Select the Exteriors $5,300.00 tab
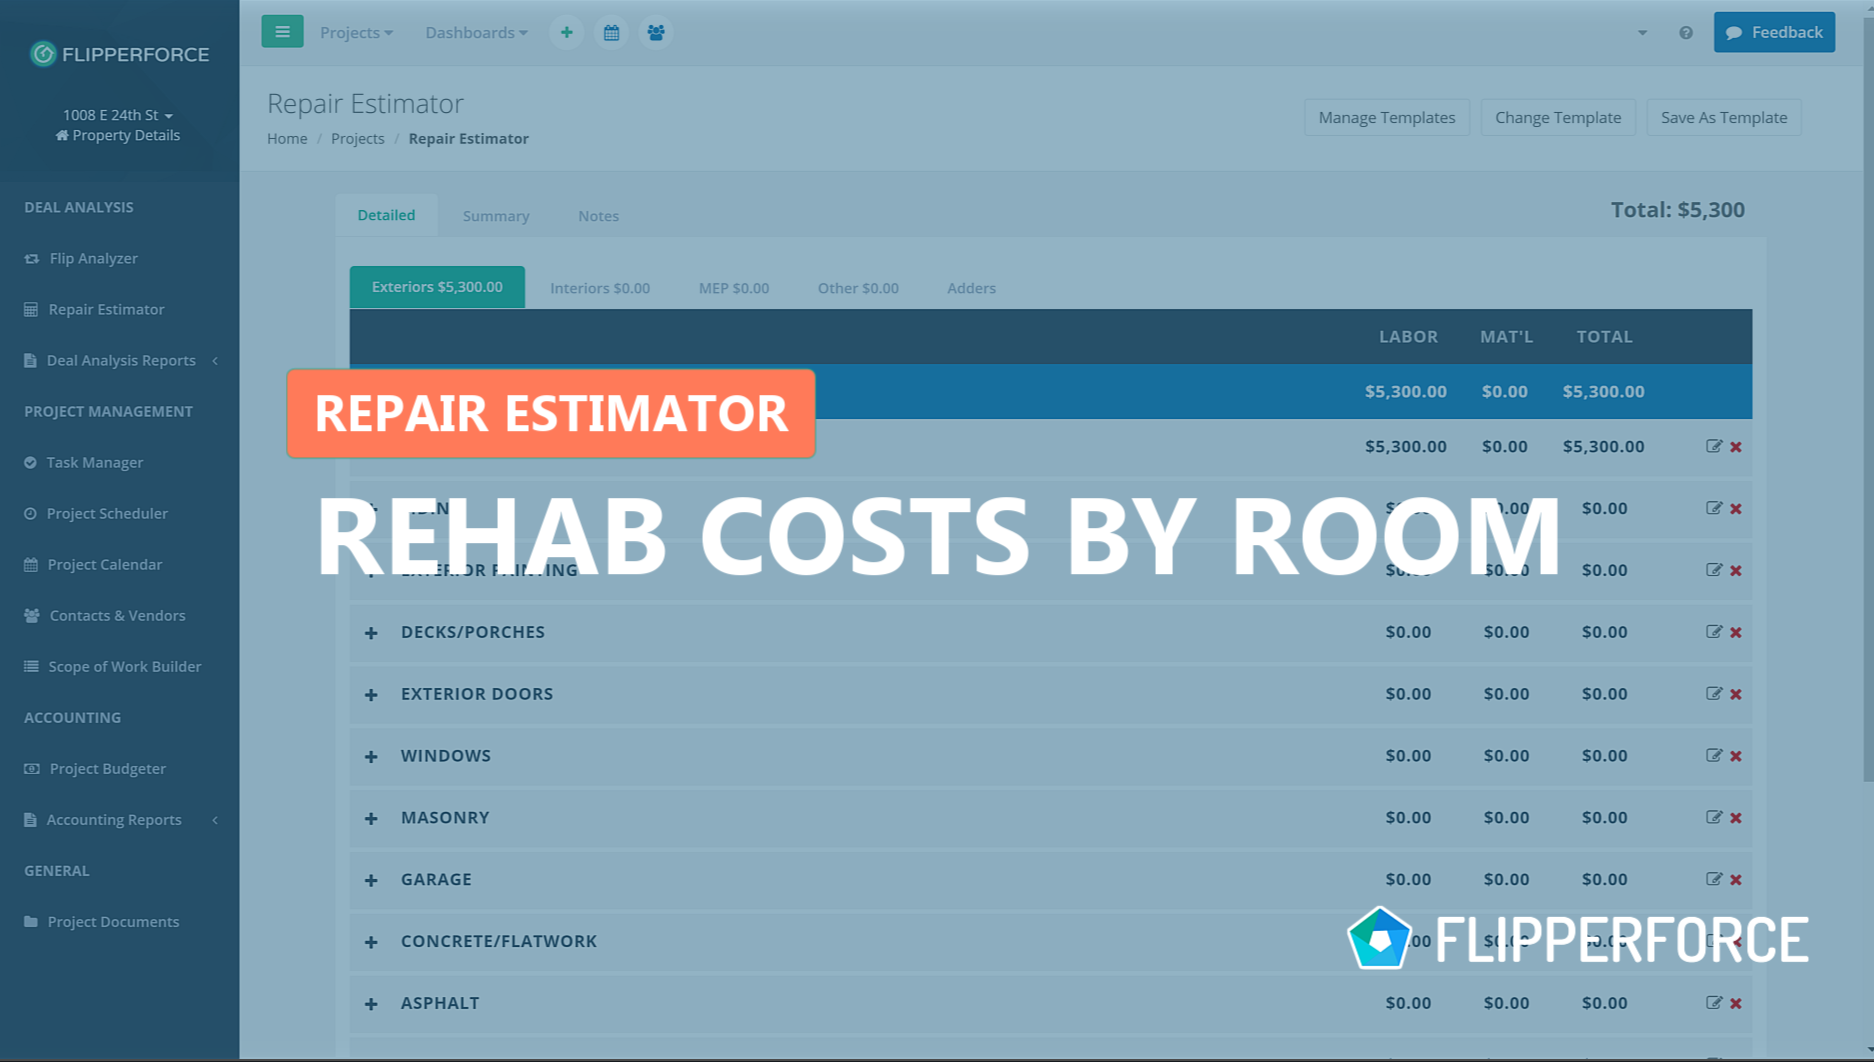 (x=437, y=287)
